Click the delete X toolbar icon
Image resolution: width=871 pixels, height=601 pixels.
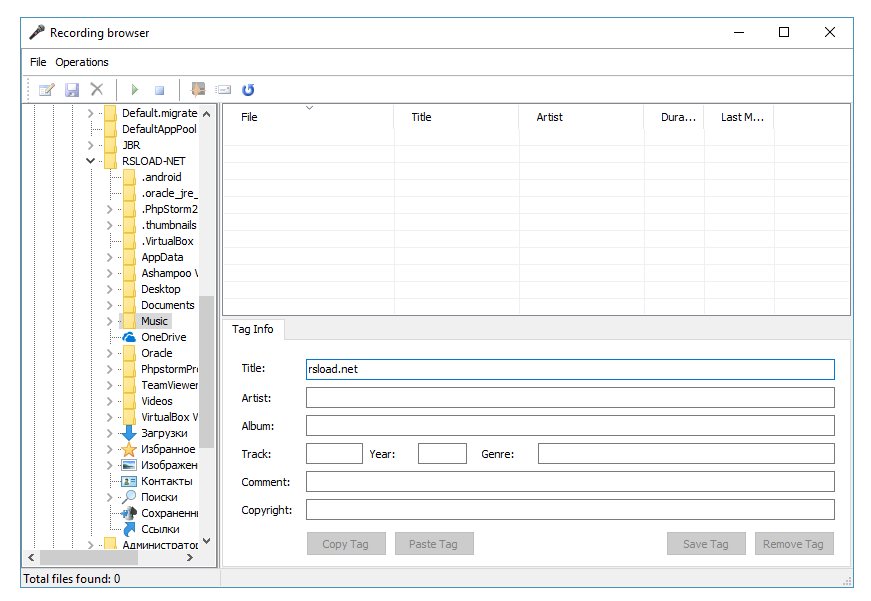[x=97, y=90]
